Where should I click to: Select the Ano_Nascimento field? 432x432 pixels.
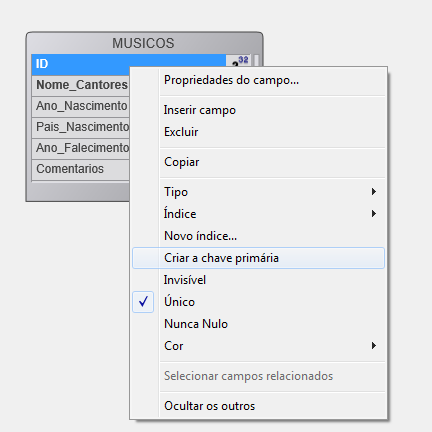tap(81, 106)
